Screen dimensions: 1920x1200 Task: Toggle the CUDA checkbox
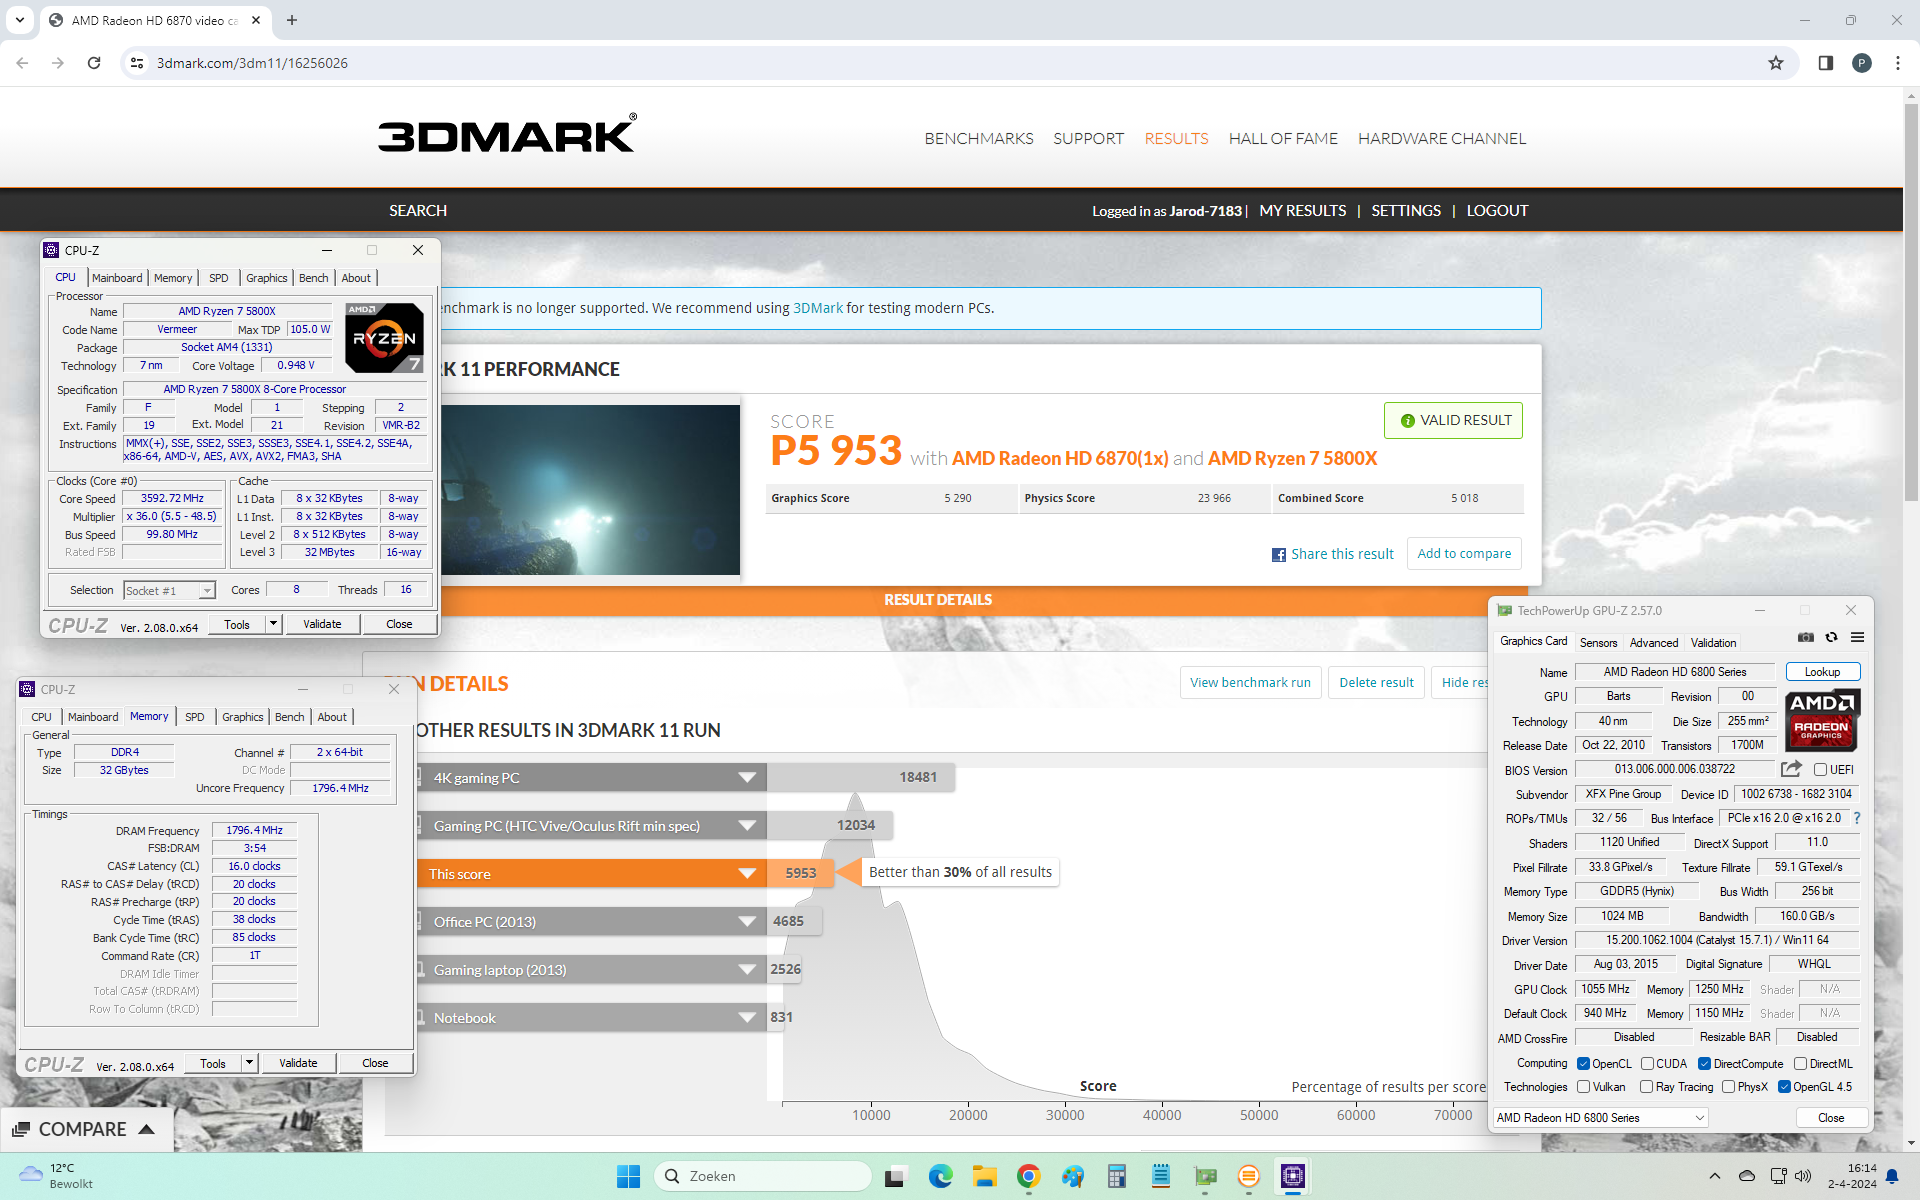tap(1647, 1063)
